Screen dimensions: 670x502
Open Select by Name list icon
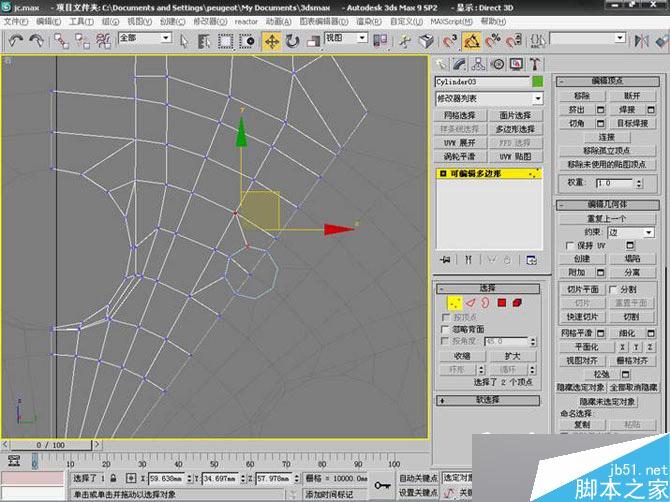click(x=204, y=41)
